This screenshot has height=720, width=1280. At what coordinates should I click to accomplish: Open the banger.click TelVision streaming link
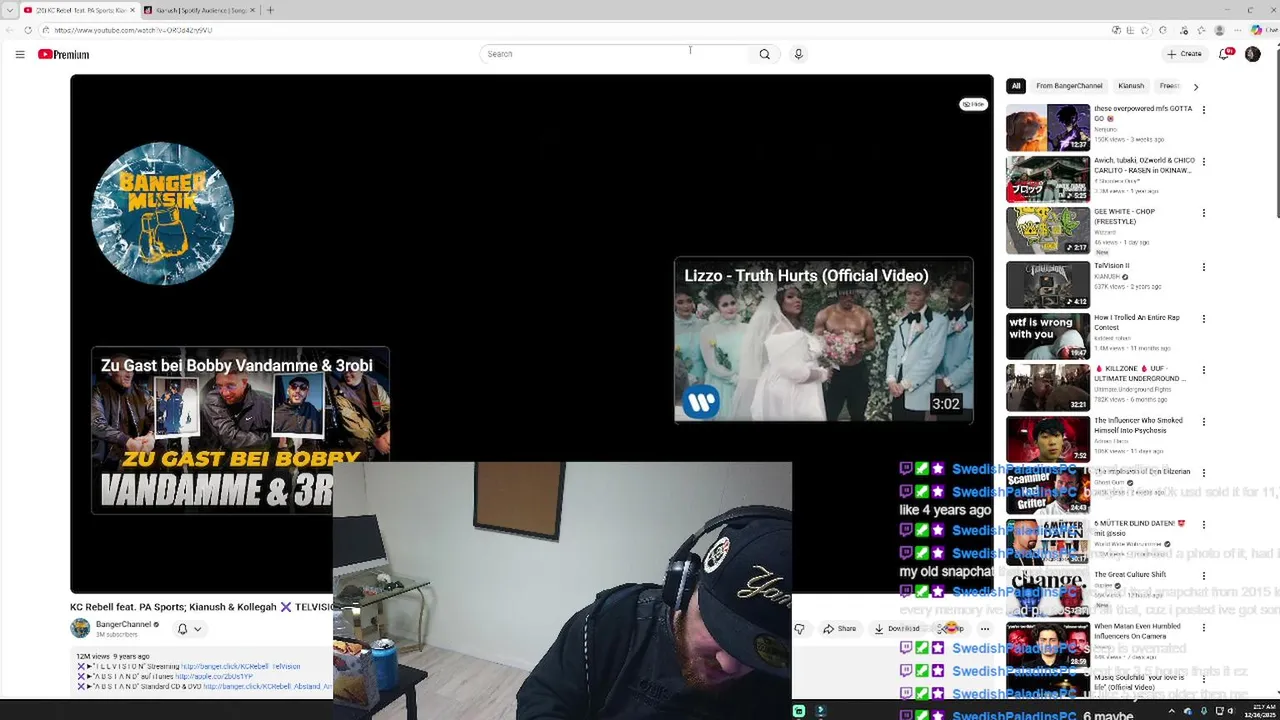coord(240,666)
